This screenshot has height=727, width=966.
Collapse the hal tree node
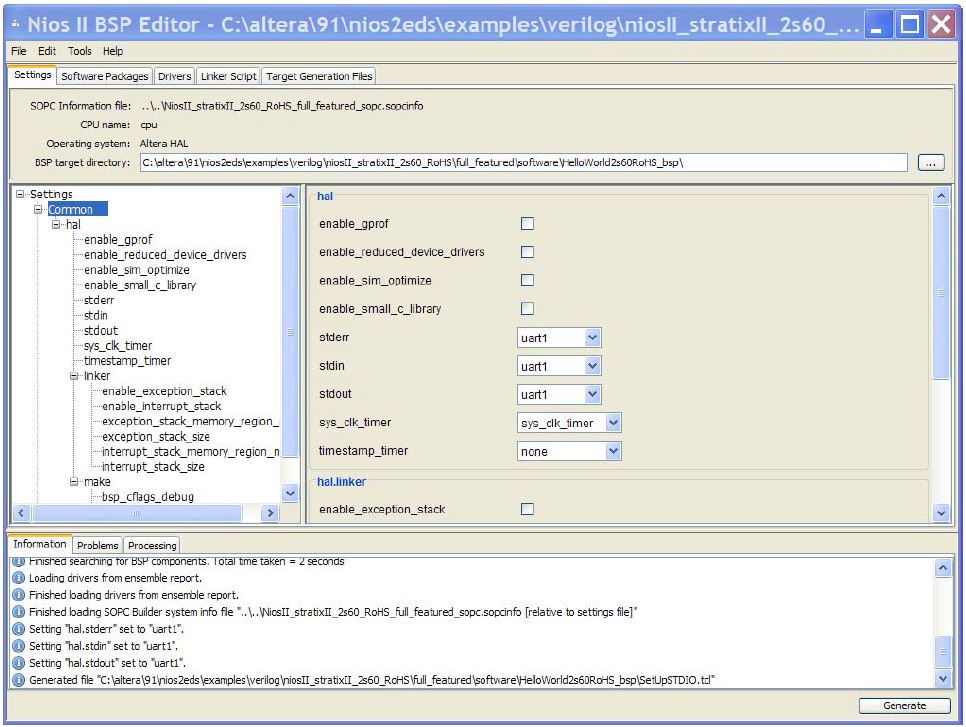point(56,224)
